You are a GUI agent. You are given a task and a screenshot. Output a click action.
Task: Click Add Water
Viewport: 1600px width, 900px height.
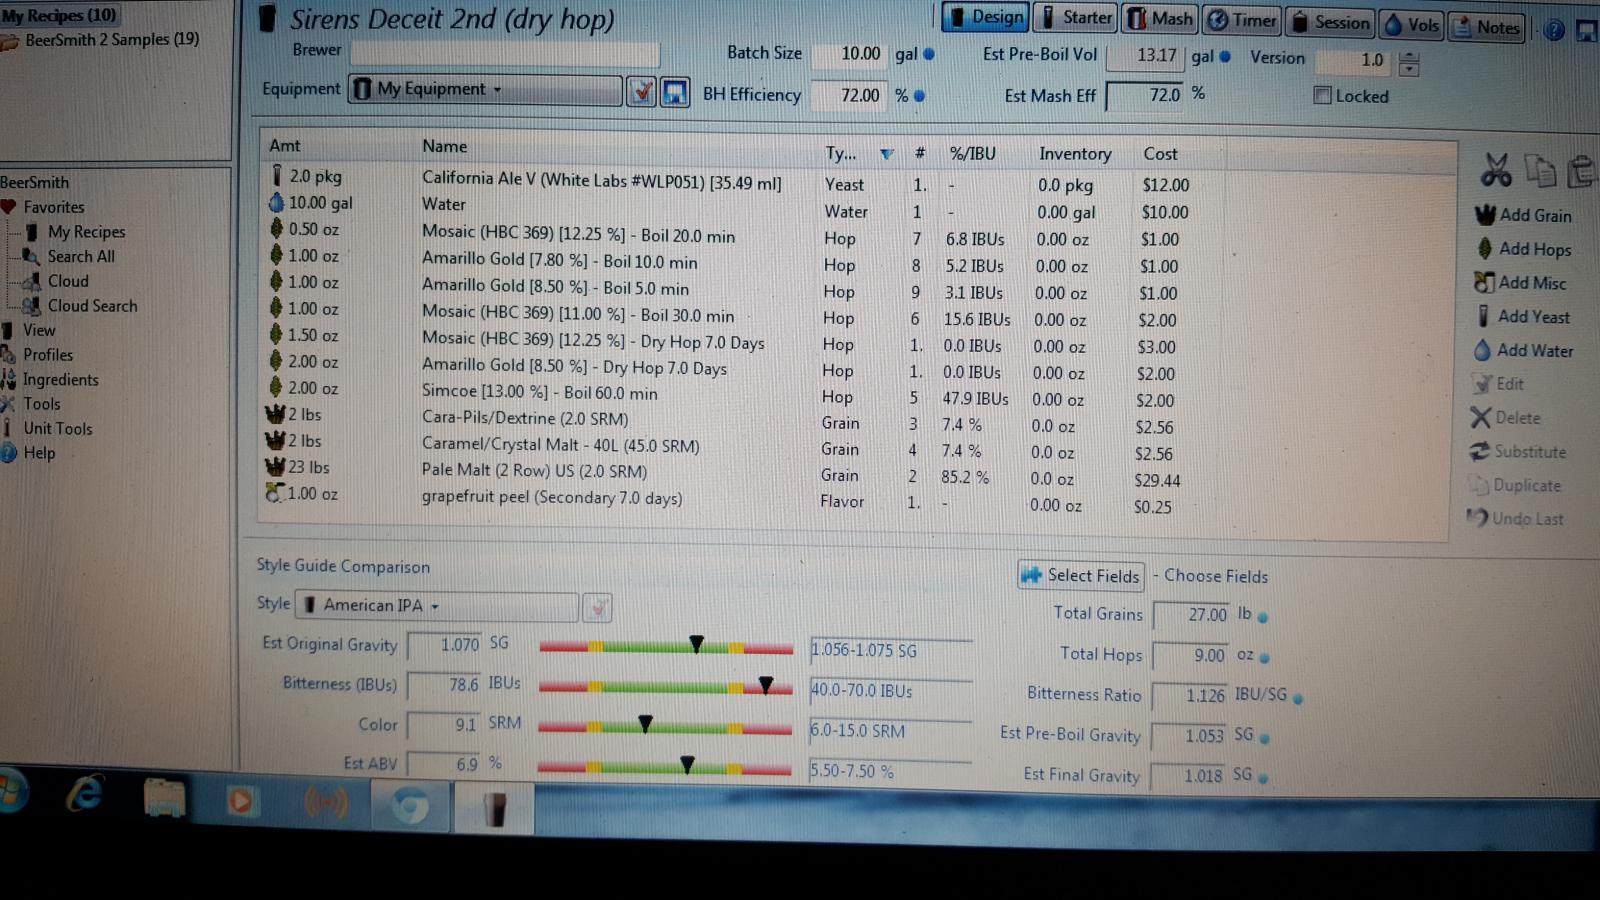1523,351
